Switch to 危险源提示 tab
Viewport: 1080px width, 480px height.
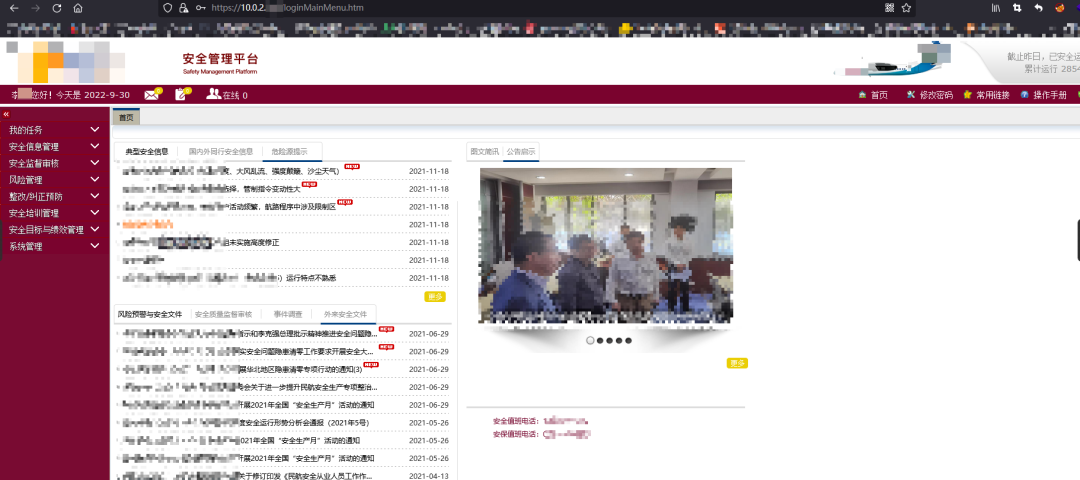tap(289, 152)
